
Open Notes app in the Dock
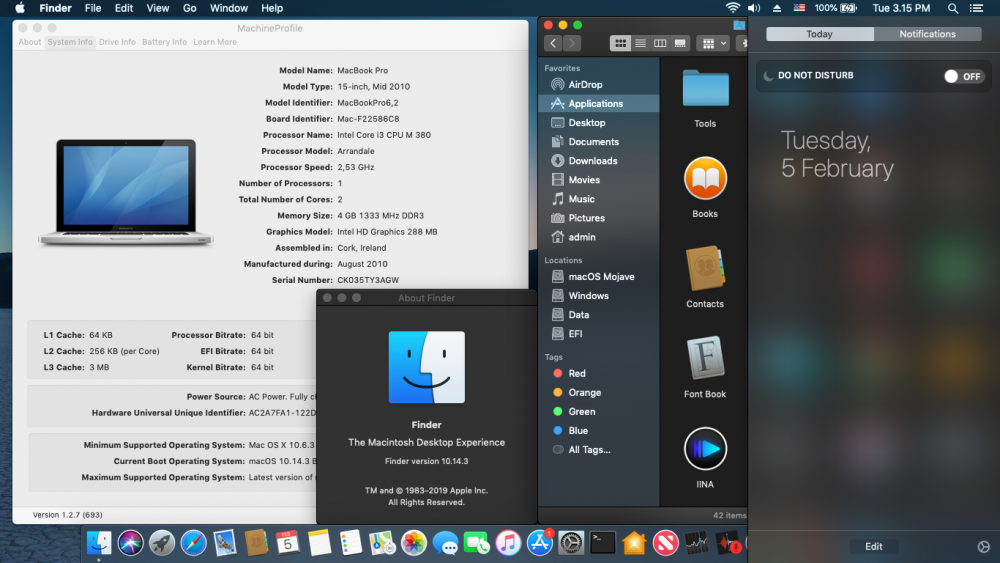[319, 543]
